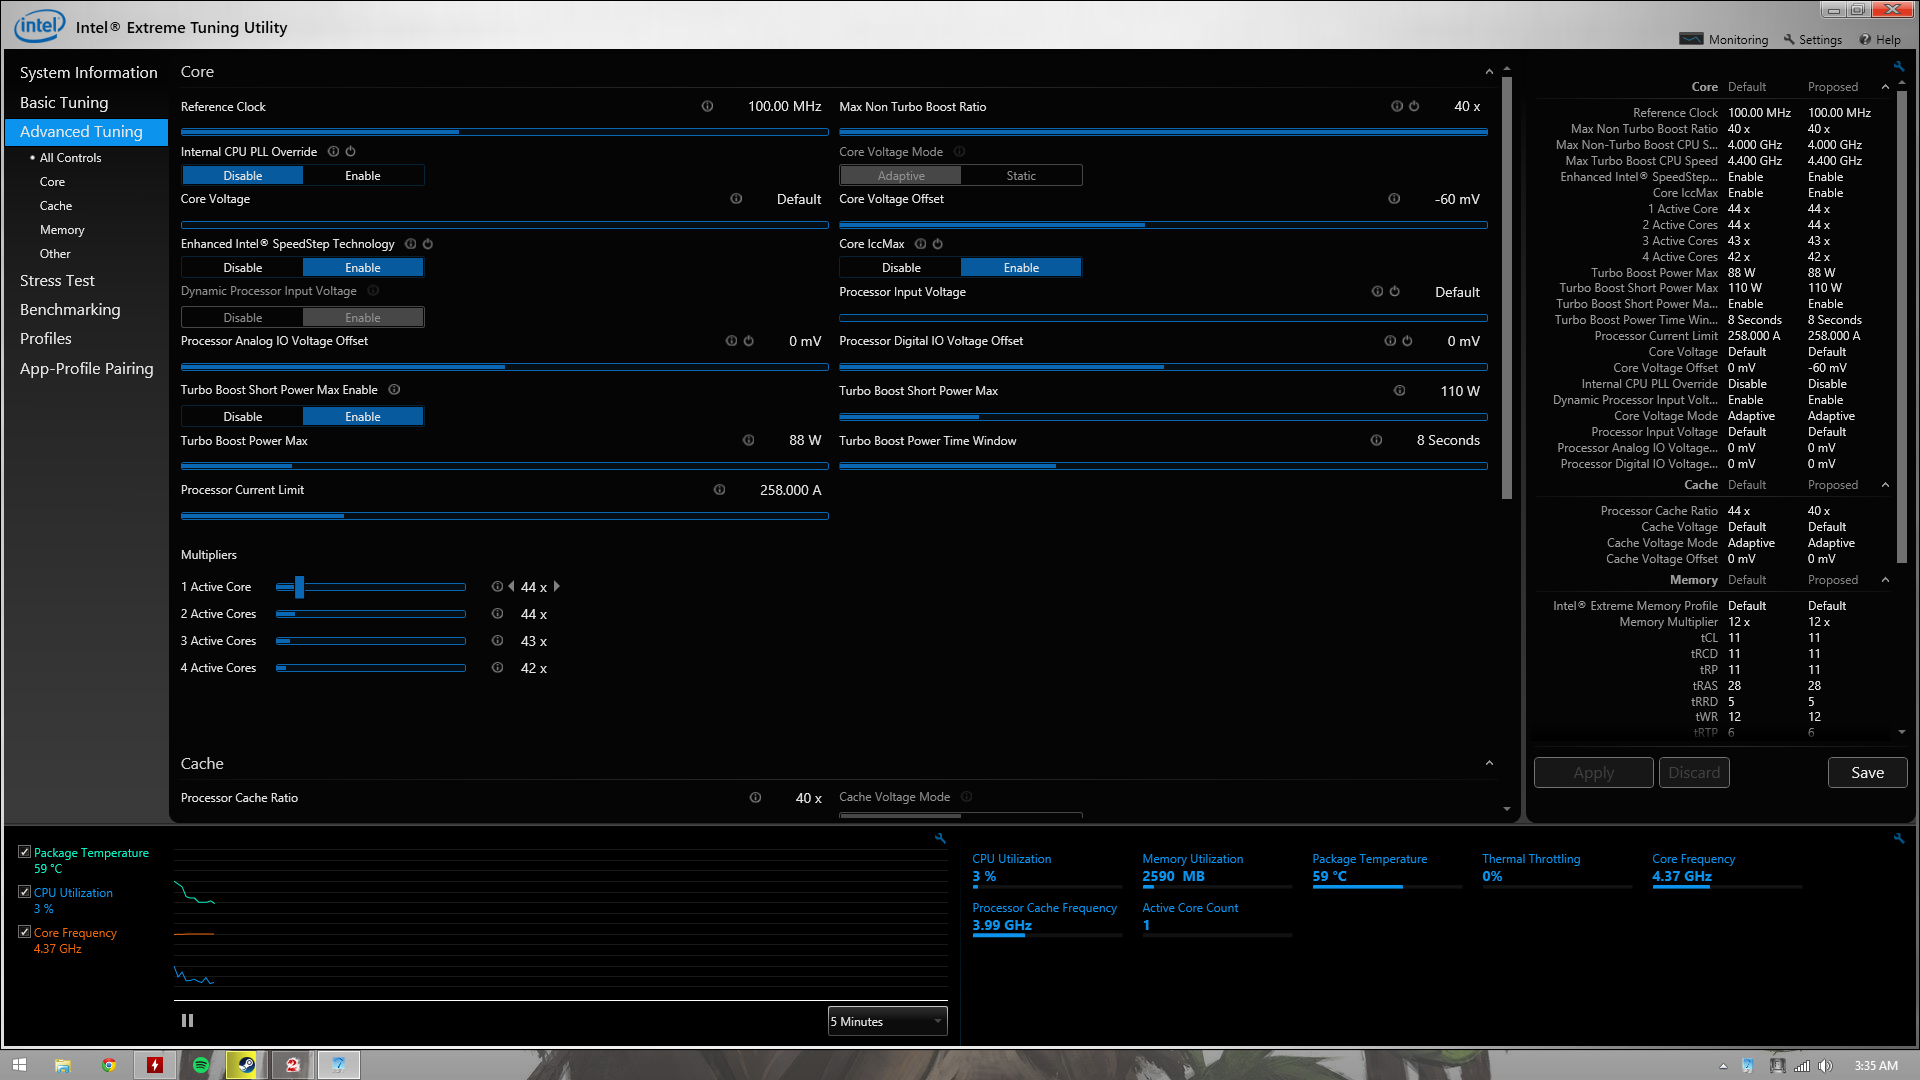
Task: Open the wrench icon in the monitoring stats panel
Action: [x=1898, y=839]
